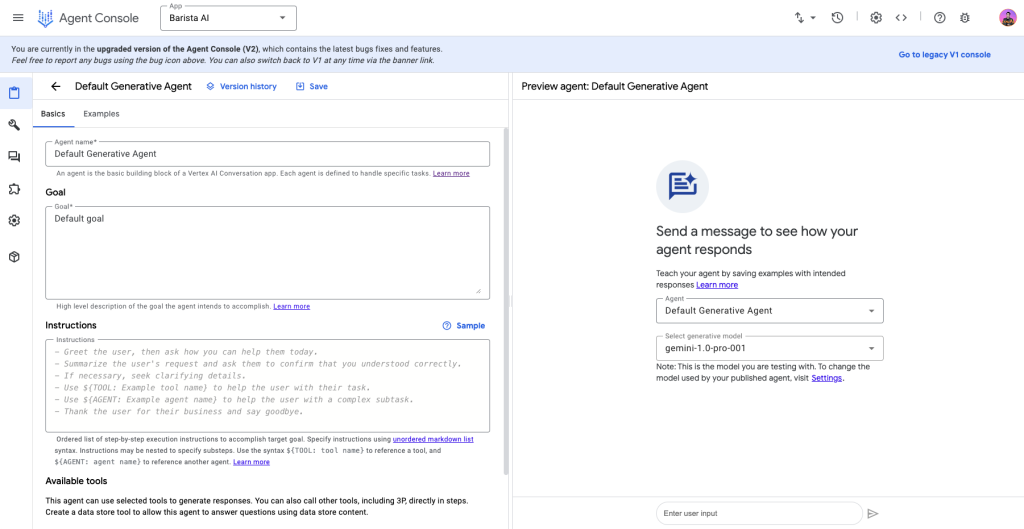
Task: Focus the Enter user input field
Action: pyautogui.click(x=759, y=513)
